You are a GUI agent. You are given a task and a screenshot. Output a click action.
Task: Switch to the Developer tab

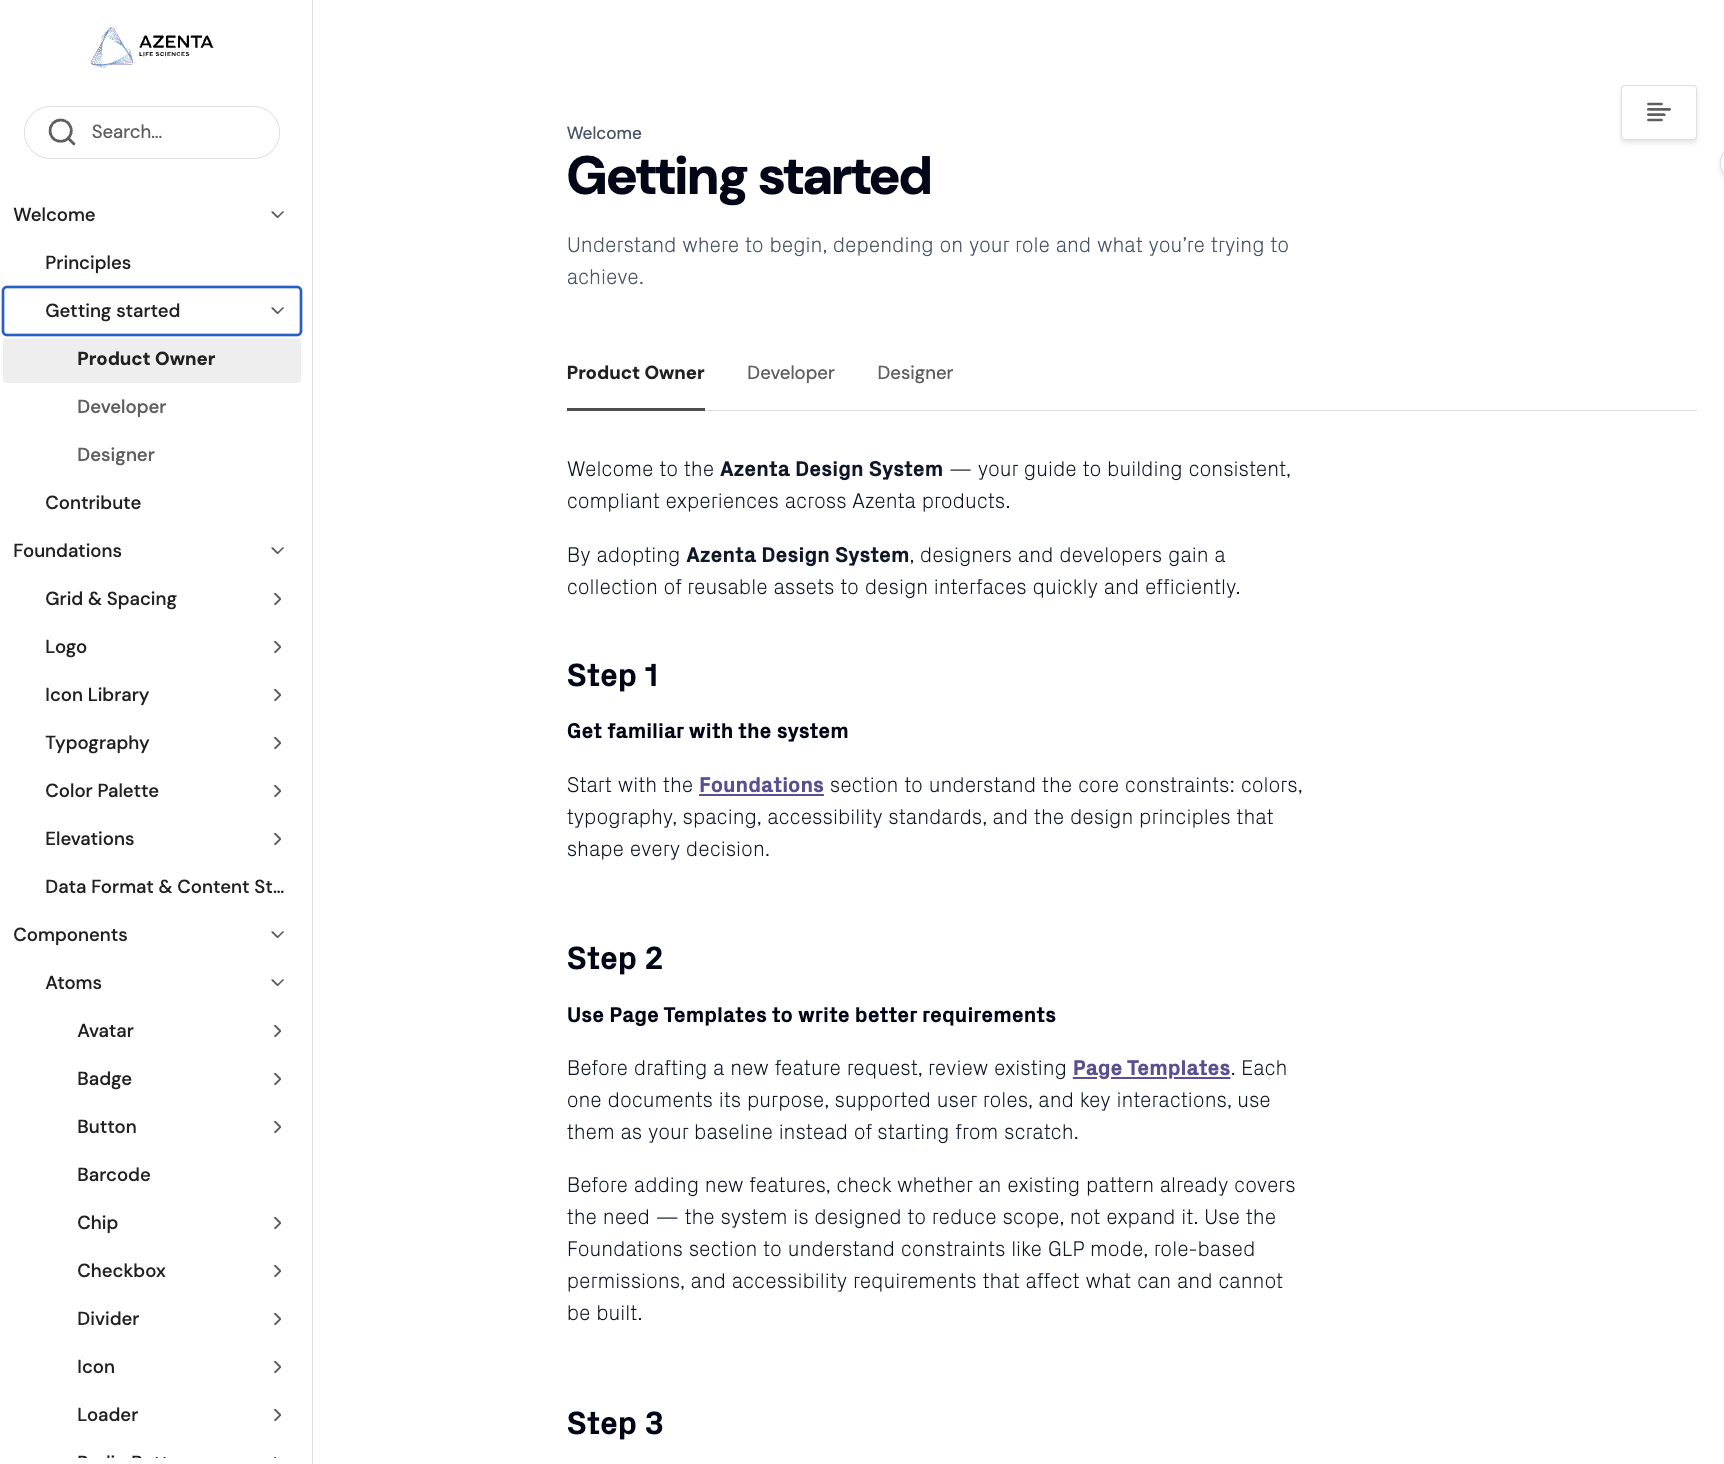coord(790,373)
